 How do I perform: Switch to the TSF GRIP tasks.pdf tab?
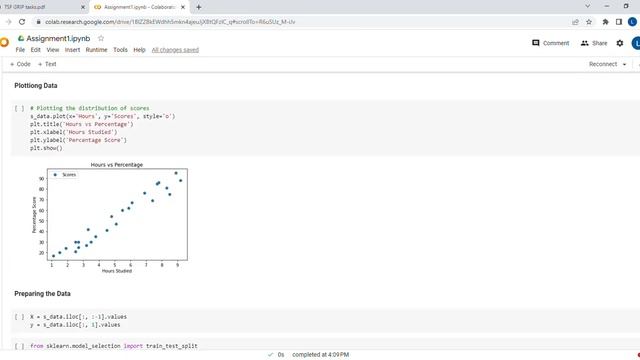41,7
